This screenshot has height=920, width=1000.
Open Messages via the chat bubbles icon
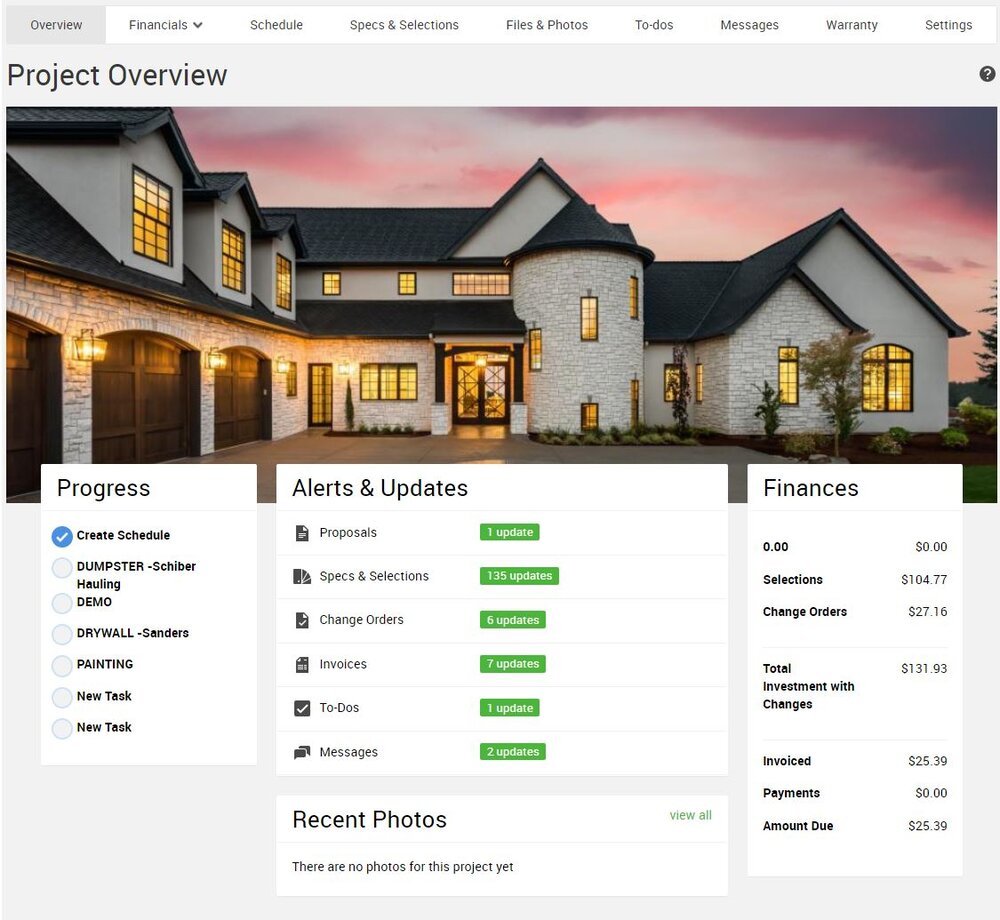[301, 752]
